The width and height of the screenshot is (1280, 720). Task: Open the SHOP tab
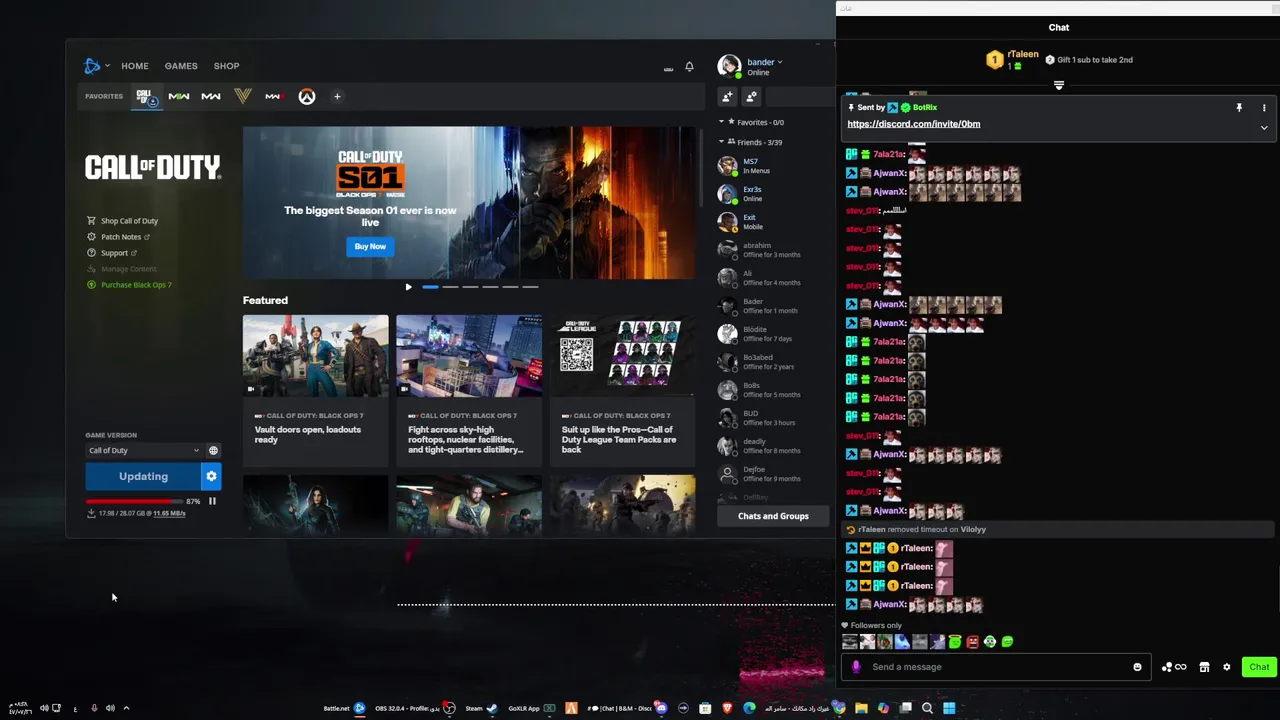[x=226, y=66]
